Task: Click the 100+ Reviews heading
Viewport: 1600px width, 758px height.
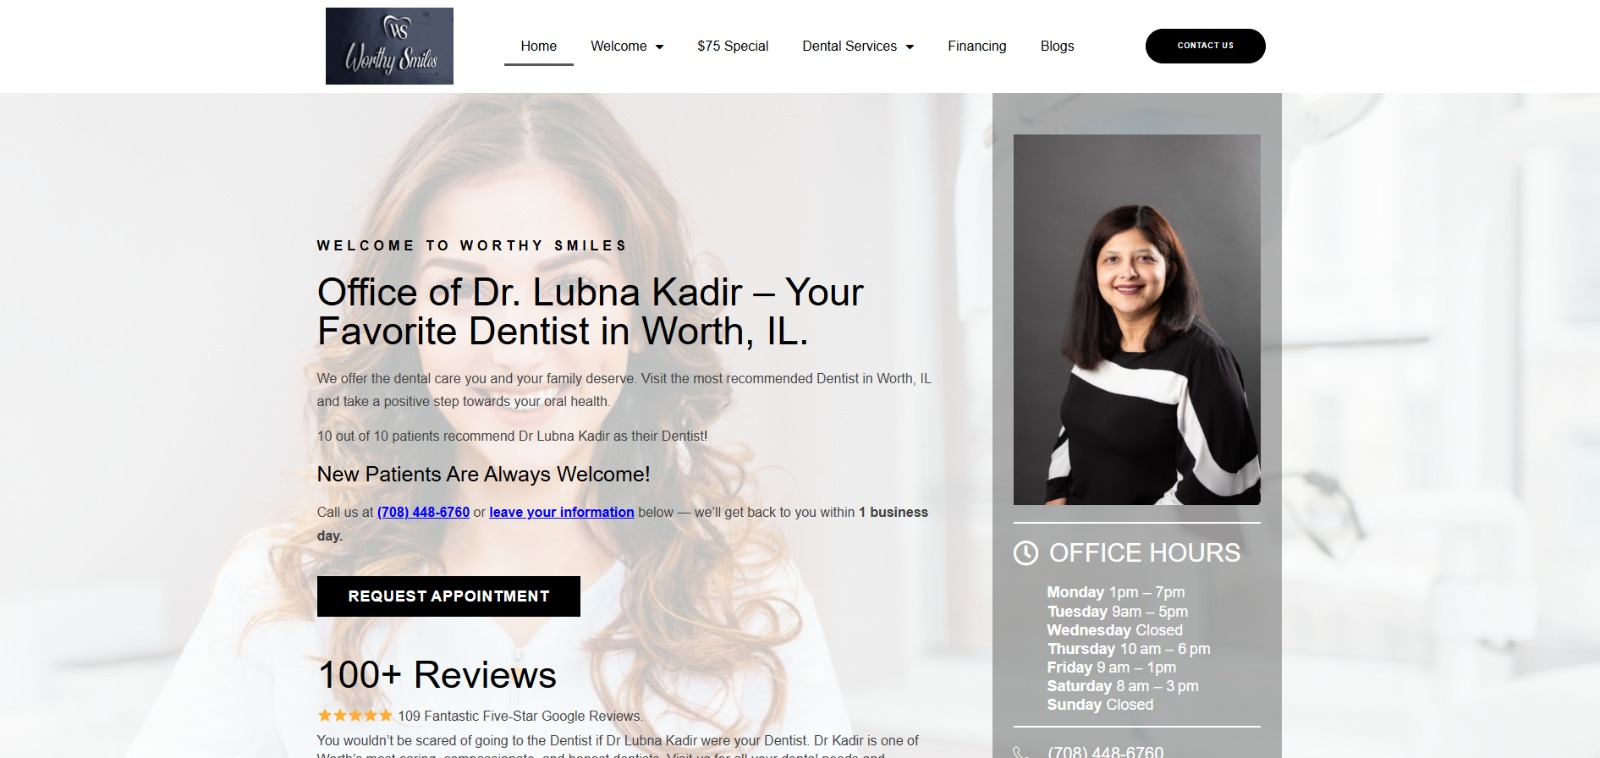Action: pyautogui.click(x=437, y=675)
